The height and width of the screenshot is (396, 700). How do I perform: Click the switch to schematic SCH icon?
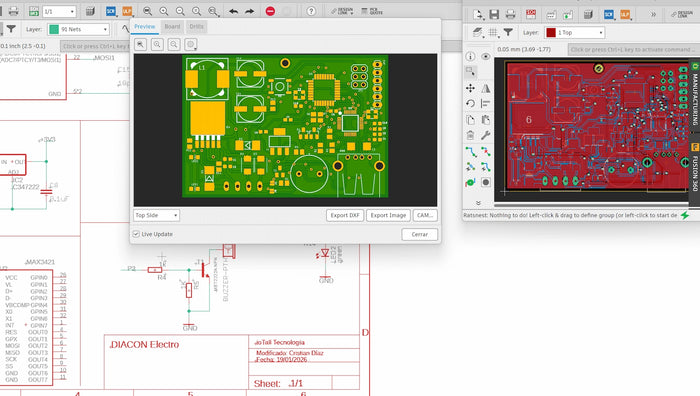[x=531, y=15]
